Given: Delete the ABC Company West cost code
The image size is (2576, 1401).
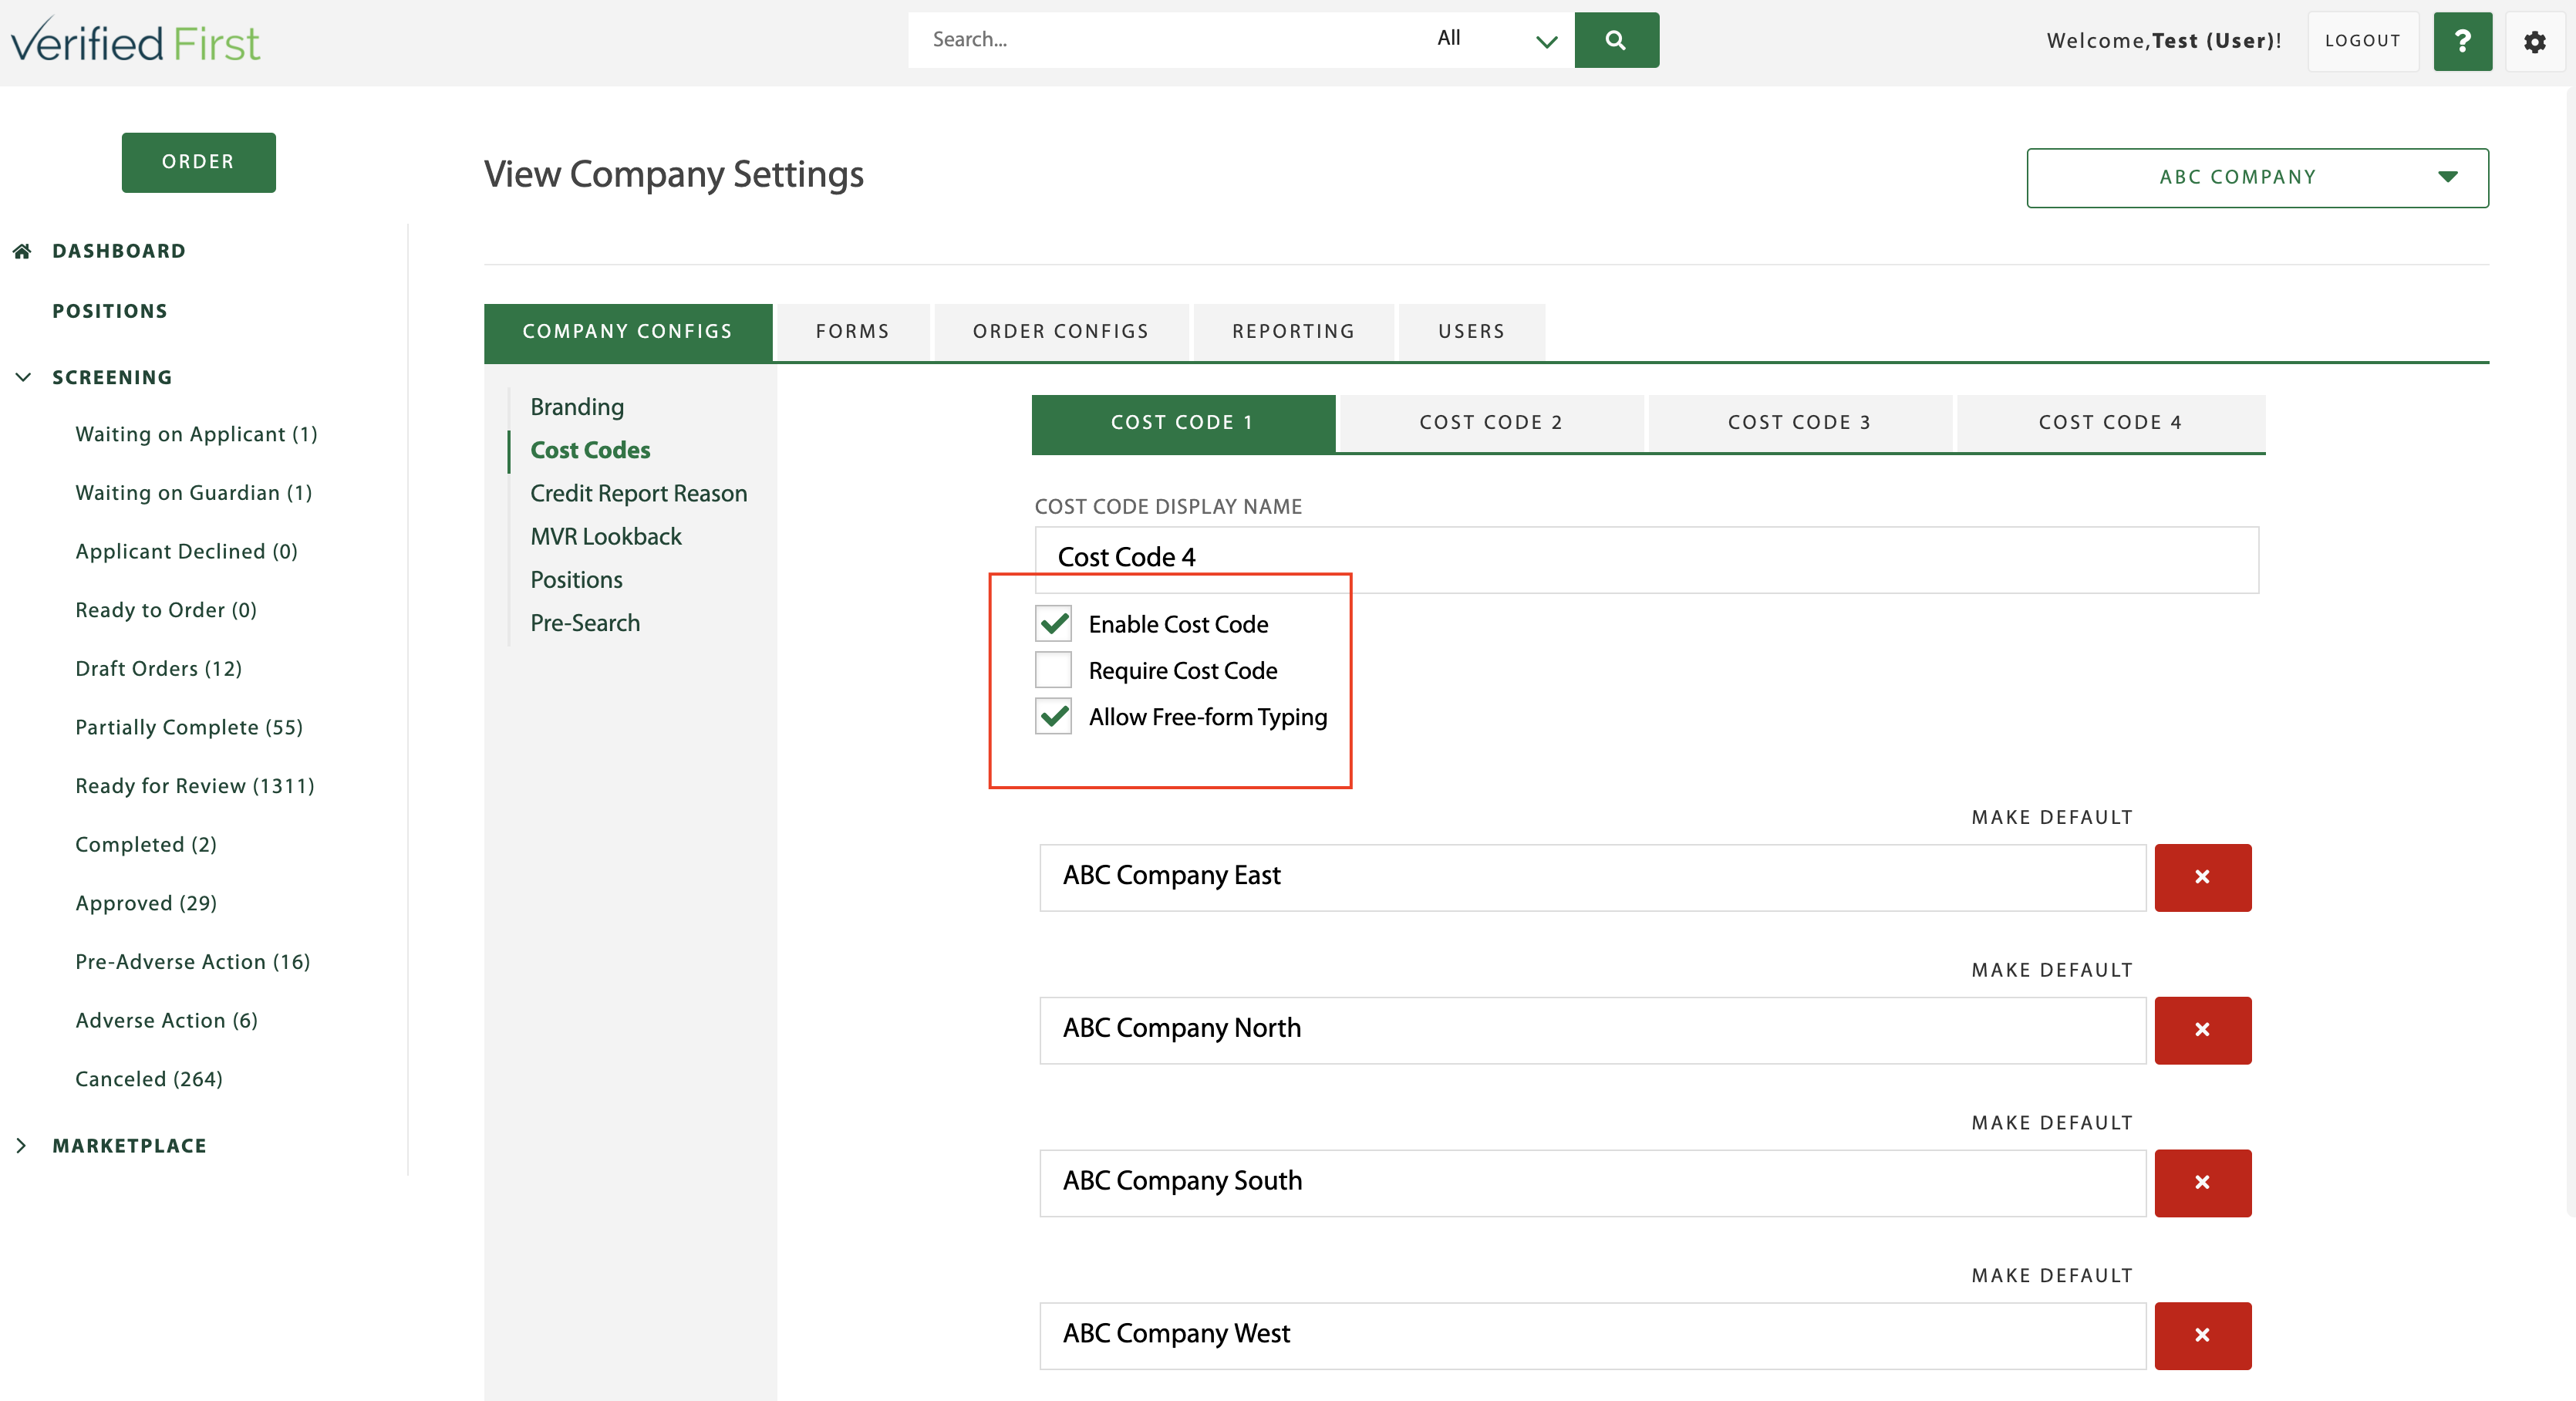Looking at the screenshot, I should click(2202, 1336).
